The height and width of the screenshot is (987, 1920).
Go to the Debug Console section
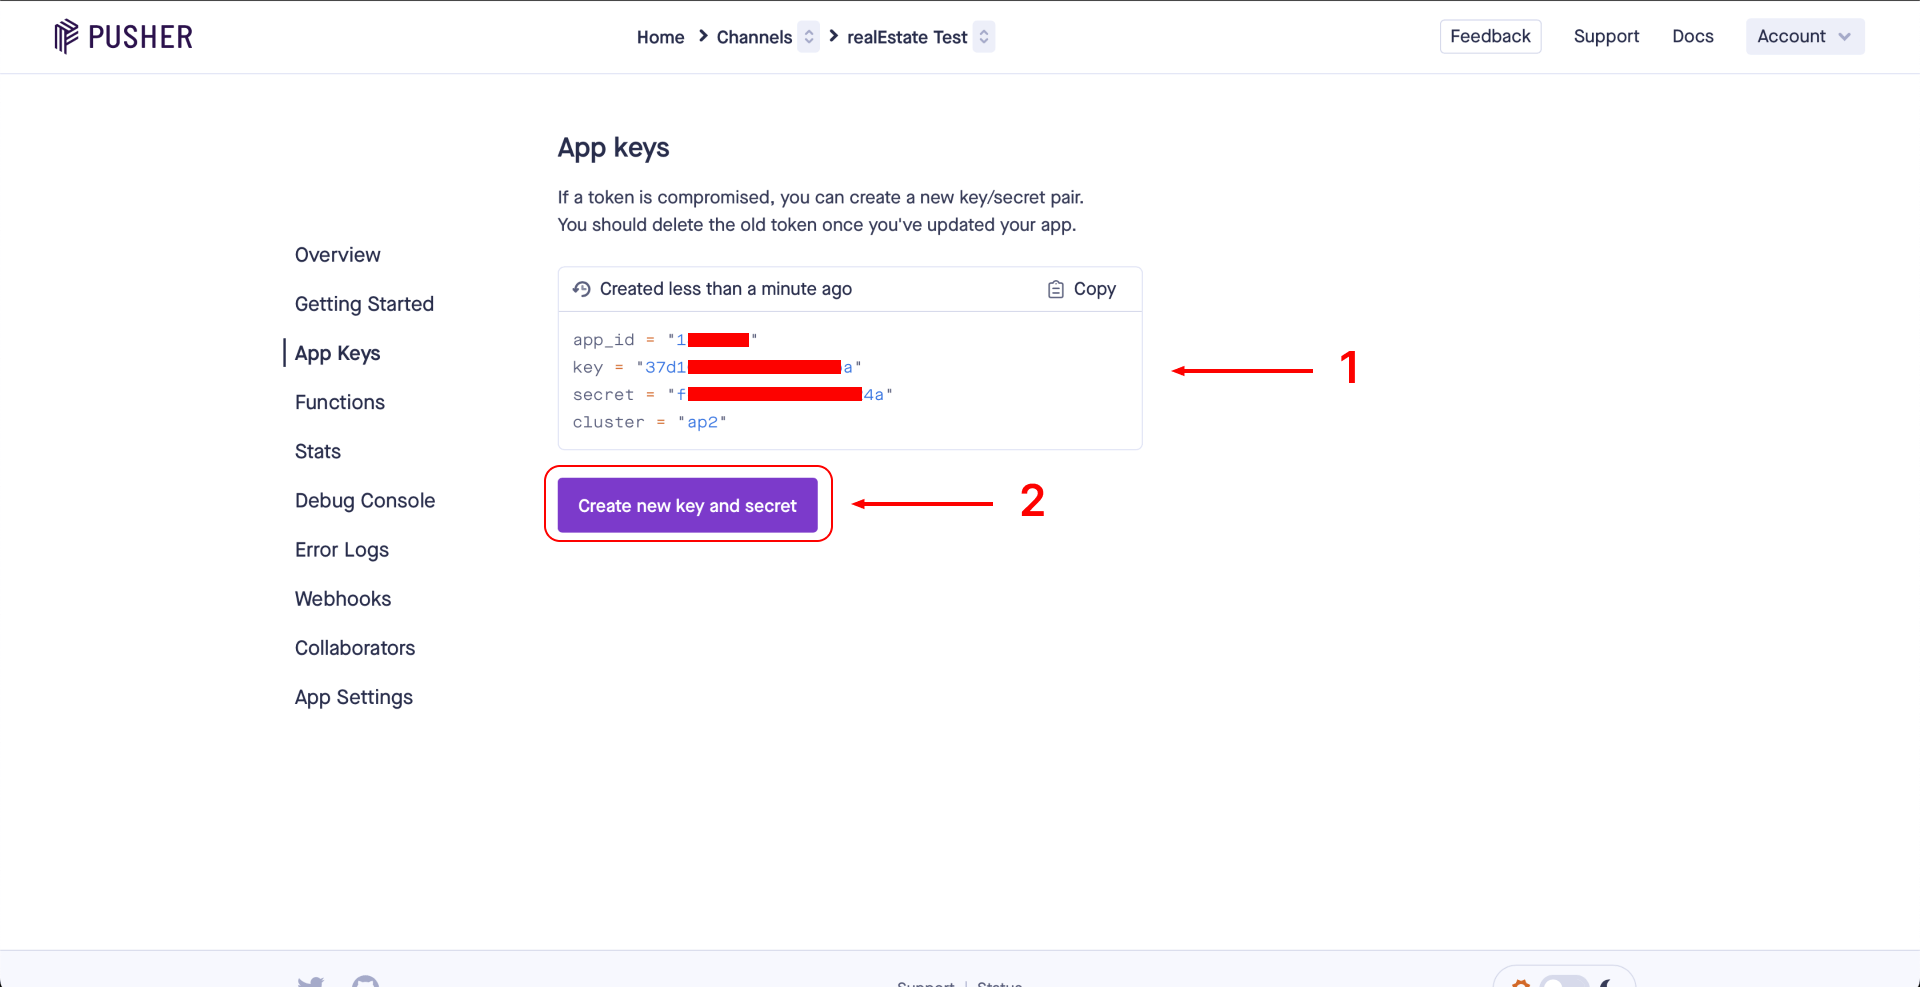pyautogui.click(x=364, y=501)
